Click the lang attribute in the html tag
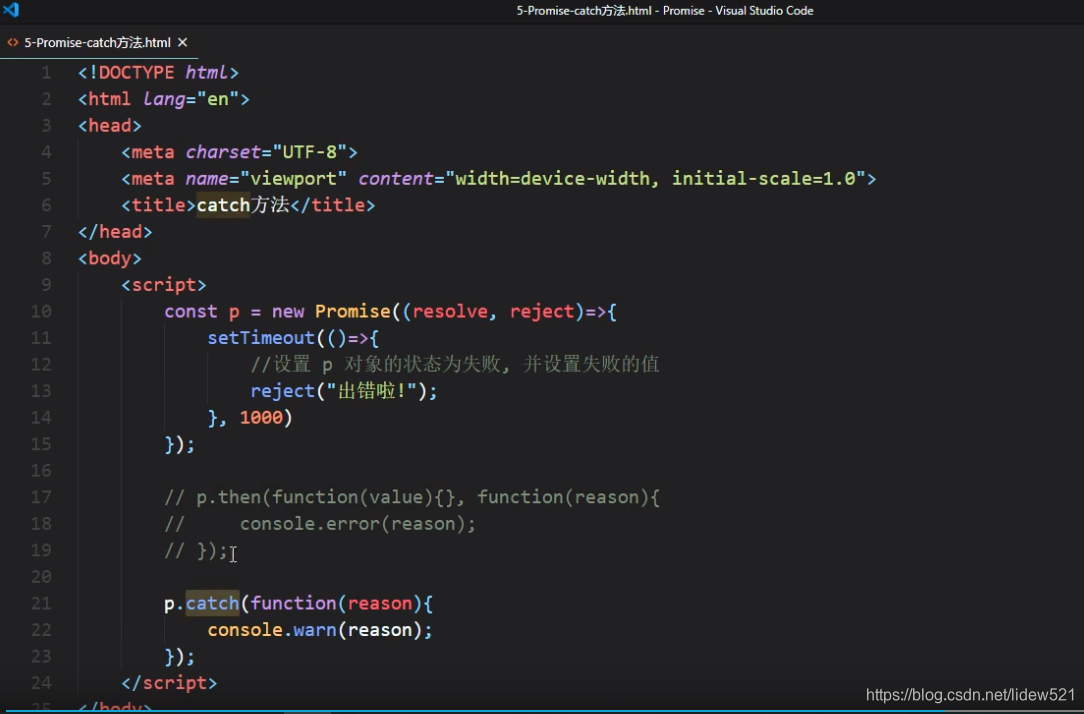Screen dimensions: 1084x714 point(164,99)
